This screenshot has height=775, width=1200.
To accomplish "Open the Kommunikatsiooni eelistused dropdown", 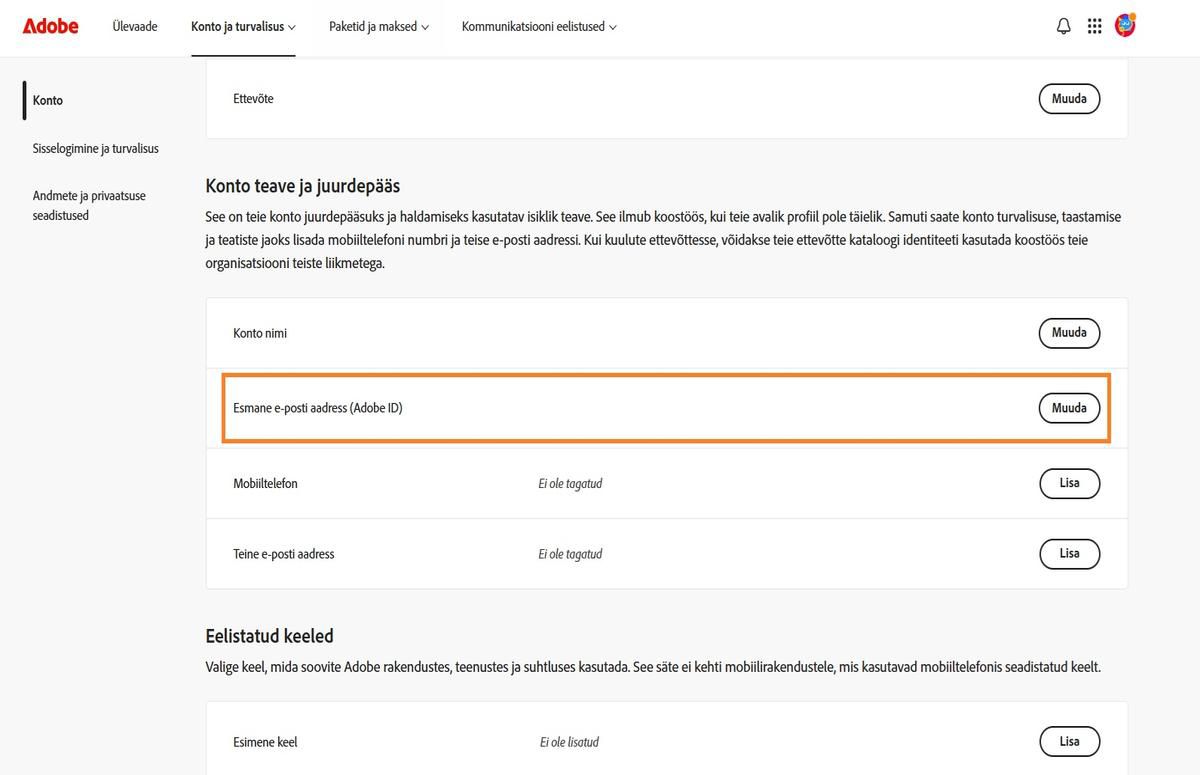I will point(539,26).
